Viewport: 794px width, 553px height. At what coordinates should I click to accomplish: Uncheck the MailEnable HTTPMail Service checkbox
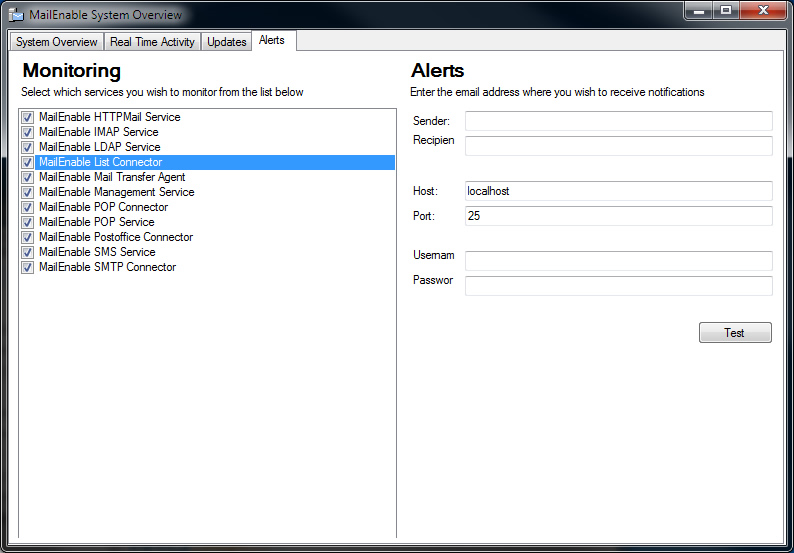tap(27, 117)
